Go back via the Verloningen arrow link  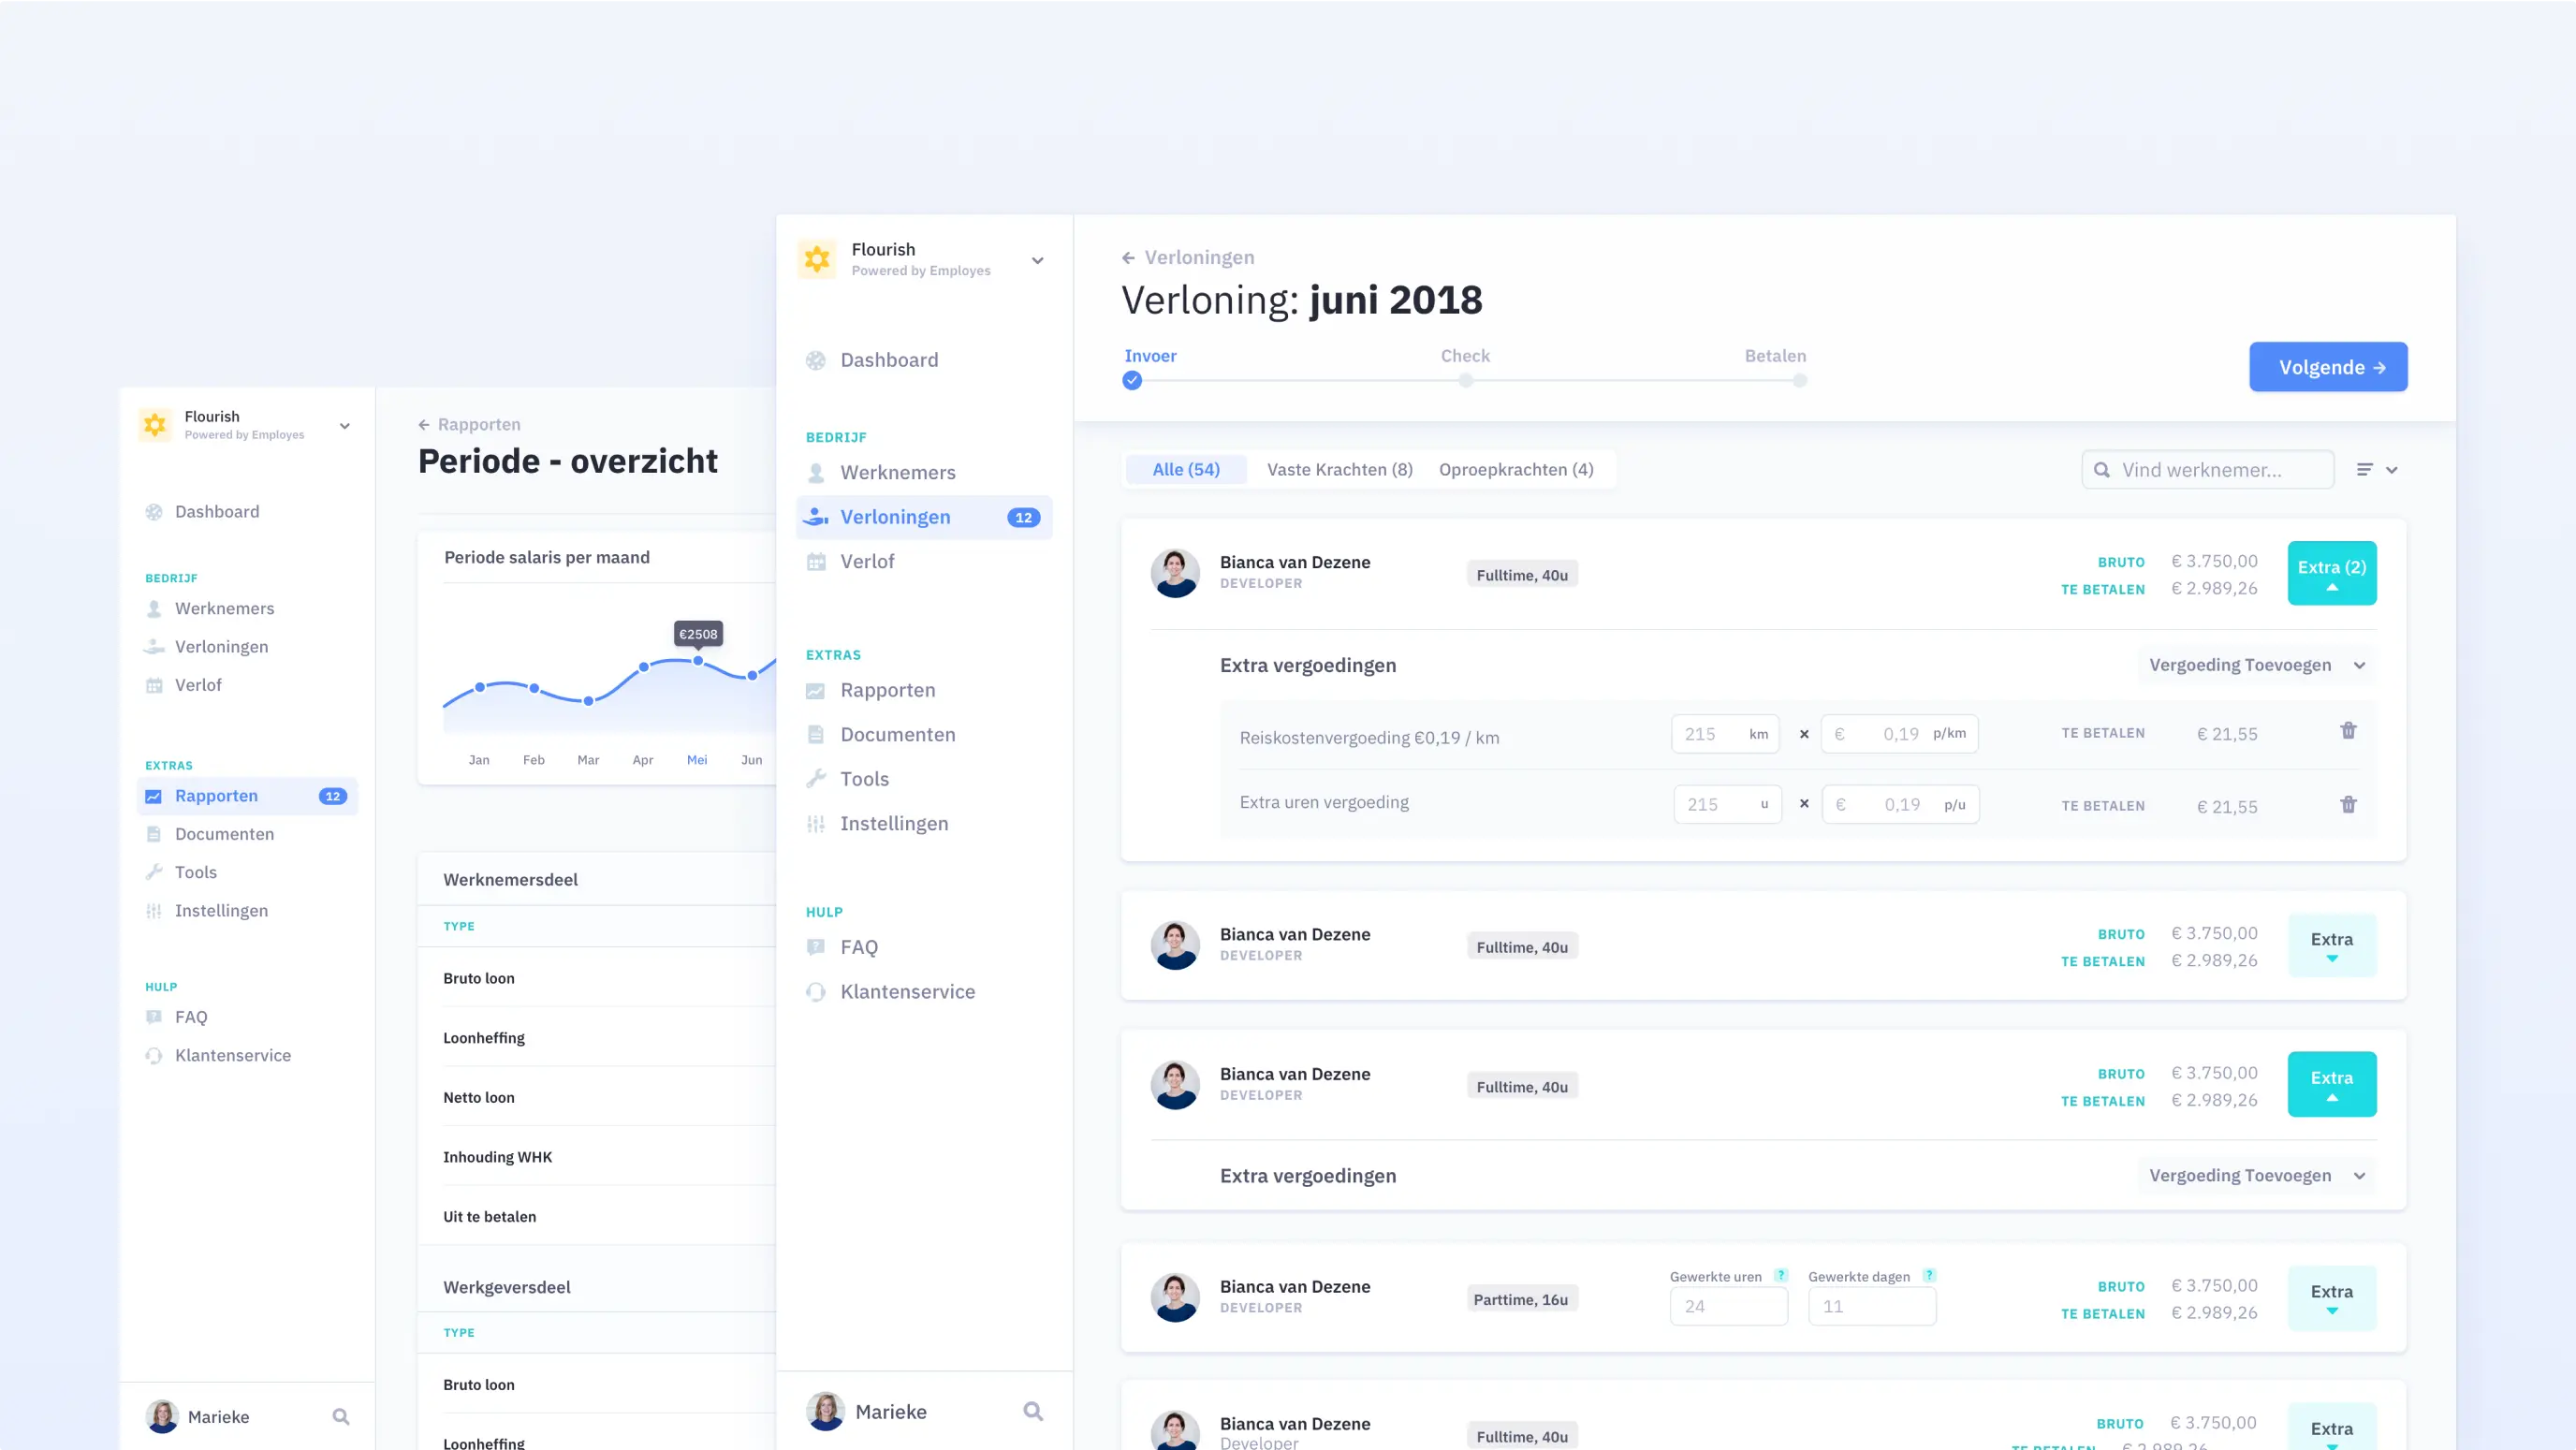pos(1188,257)
